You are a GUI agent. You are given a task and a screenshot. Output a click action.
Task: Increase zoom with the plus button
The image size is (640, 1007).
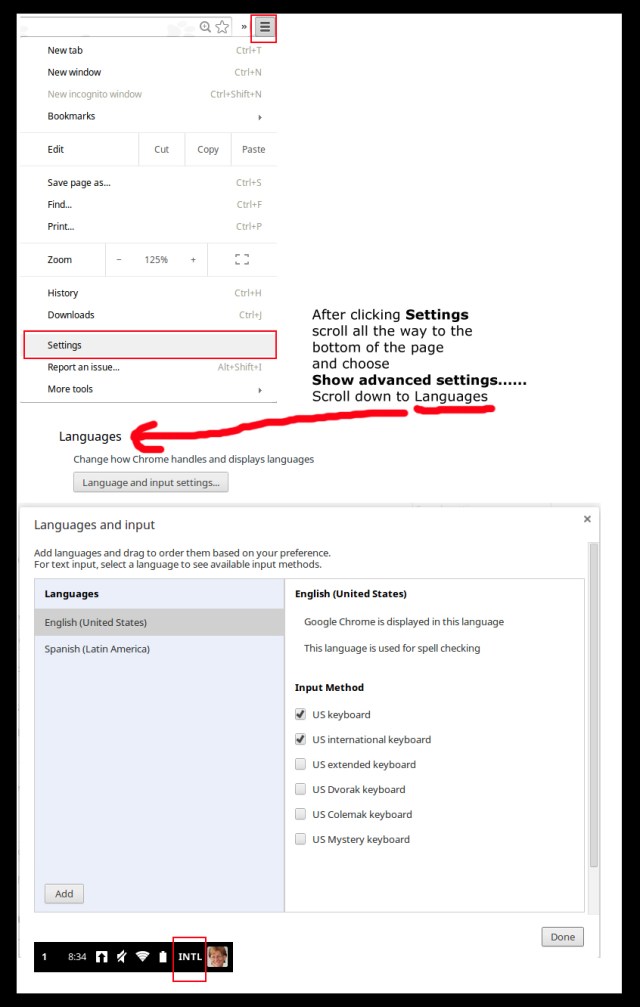pos(193,260)
